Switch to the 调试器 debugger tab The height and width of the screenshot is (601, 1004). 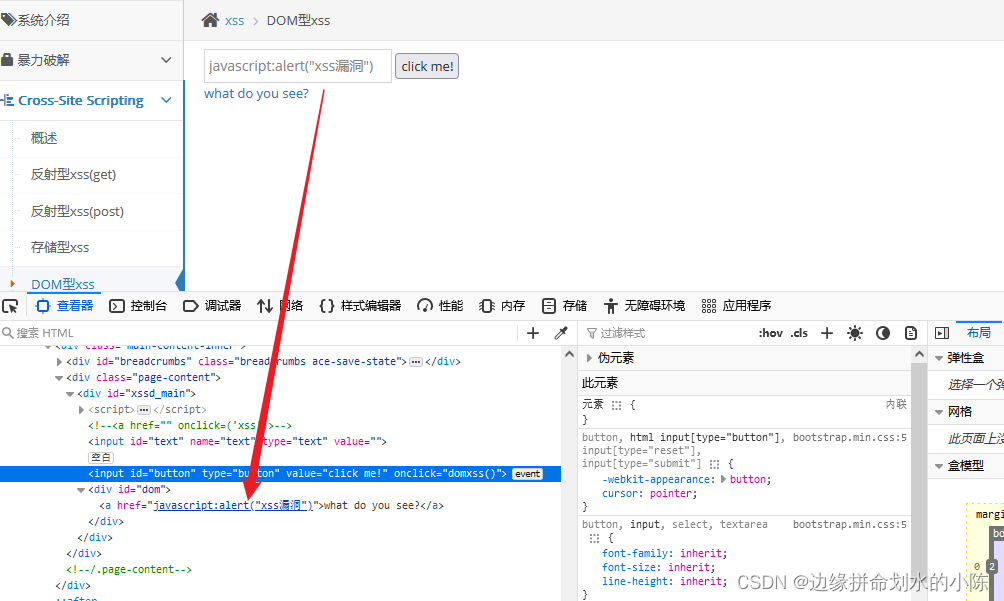(212, 306)
